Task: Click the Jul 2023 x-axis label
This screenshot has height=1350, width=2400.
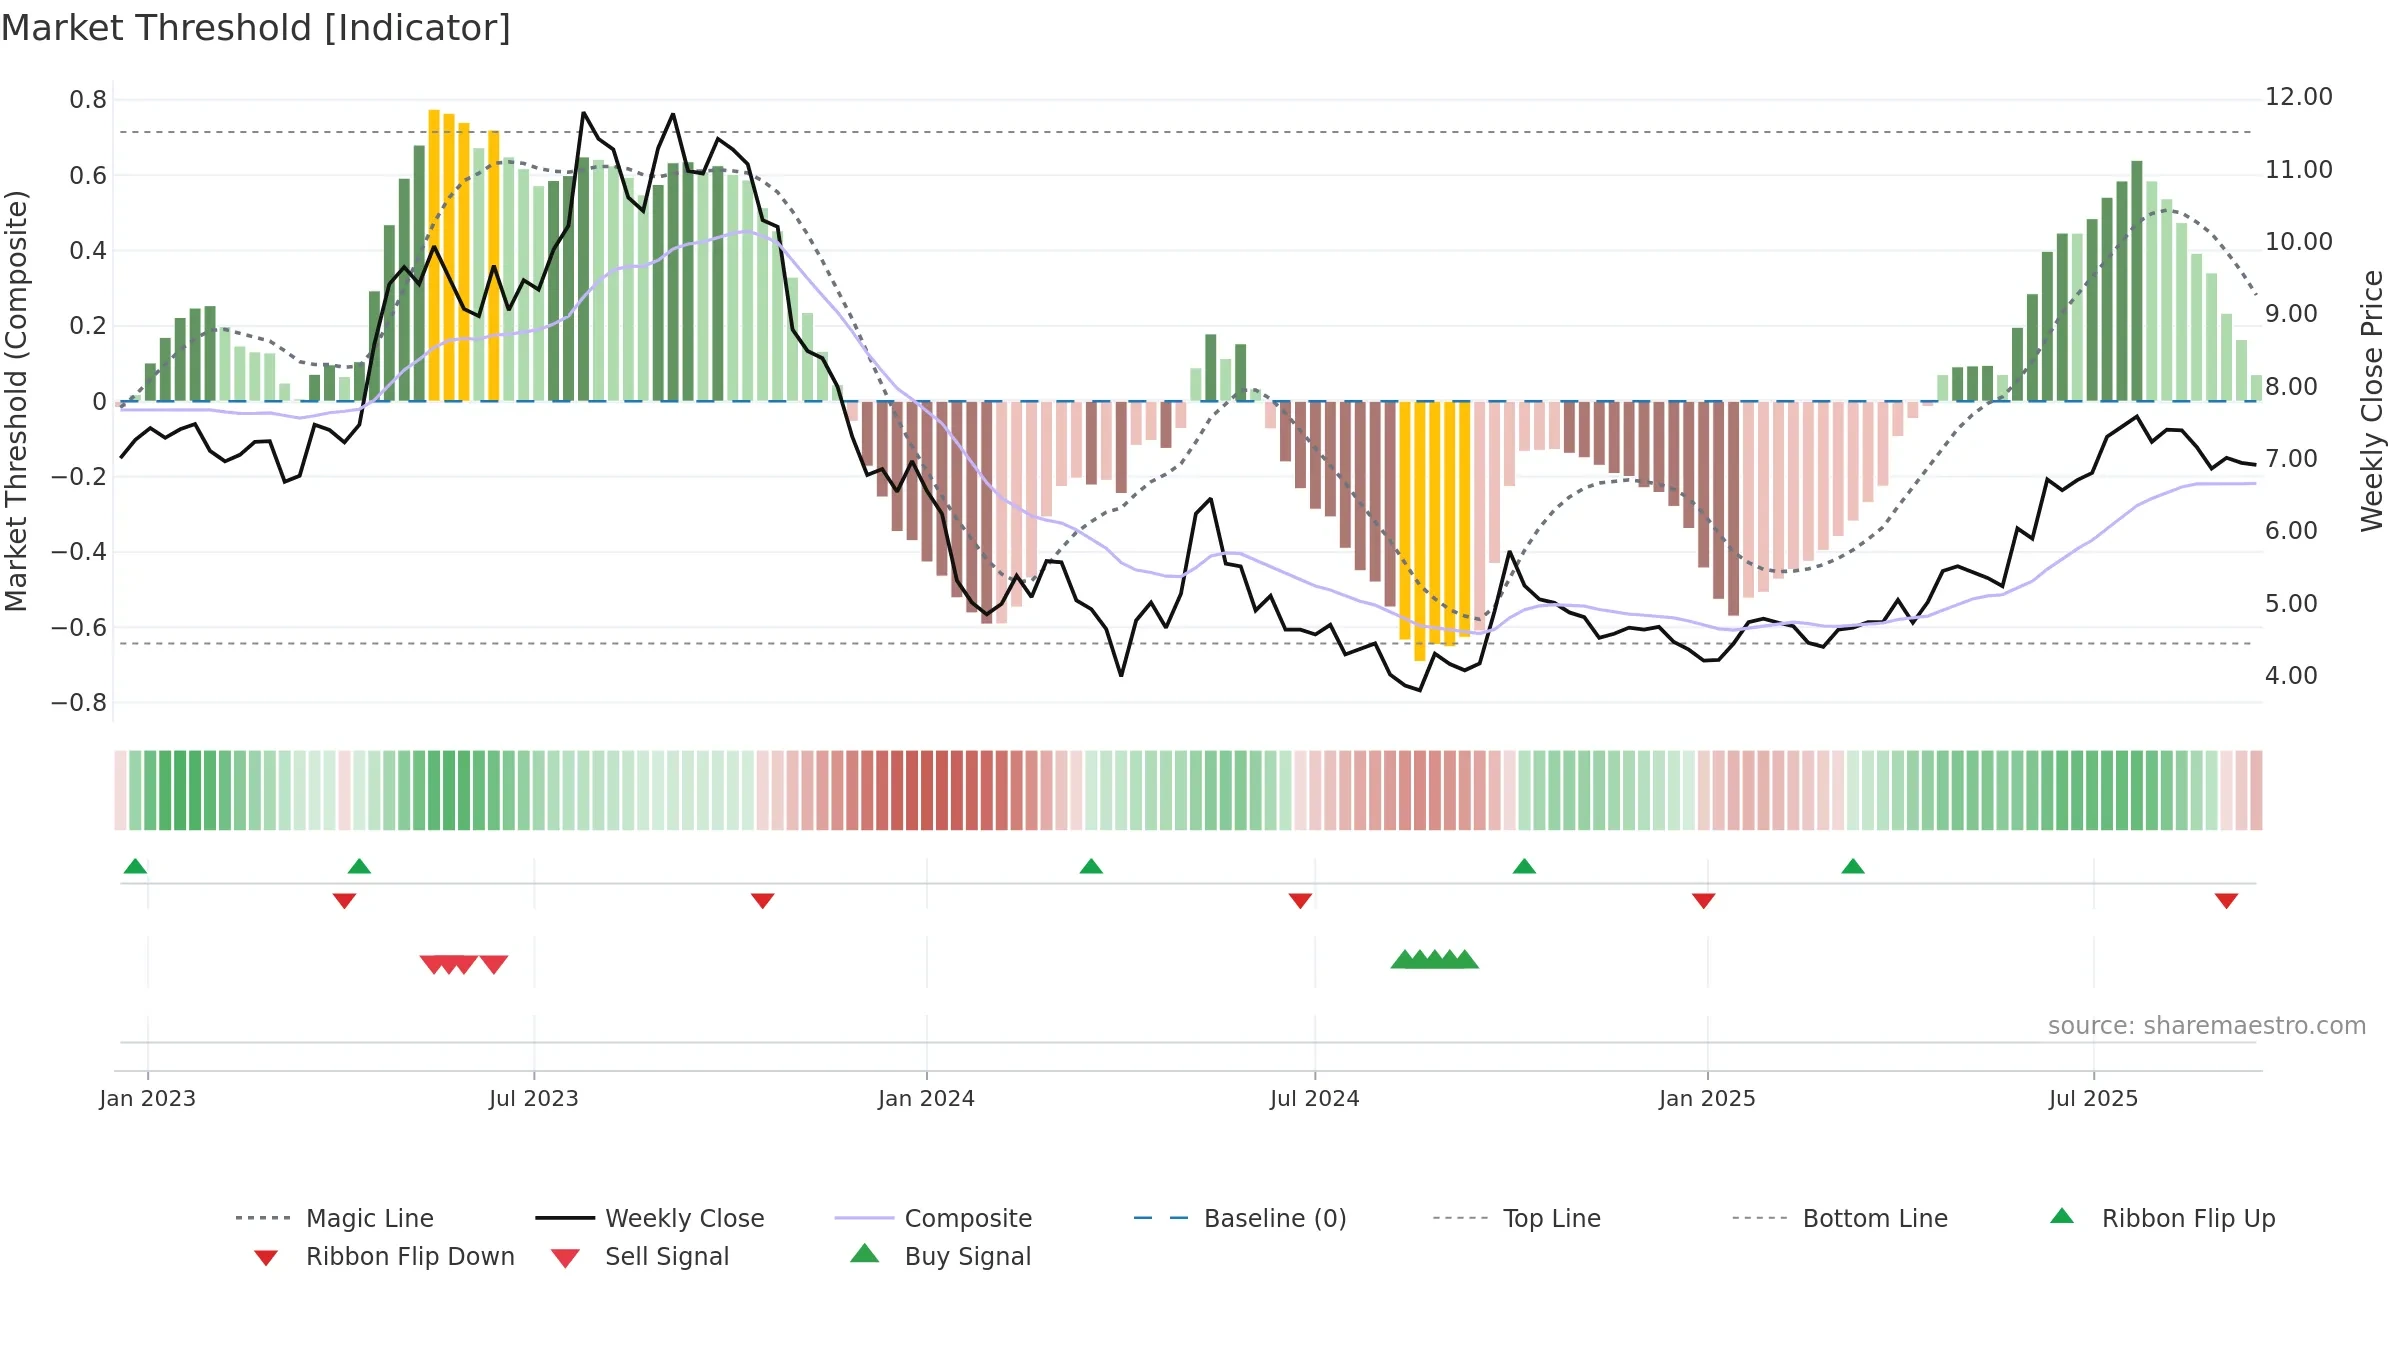Action: pos(534,1098)
